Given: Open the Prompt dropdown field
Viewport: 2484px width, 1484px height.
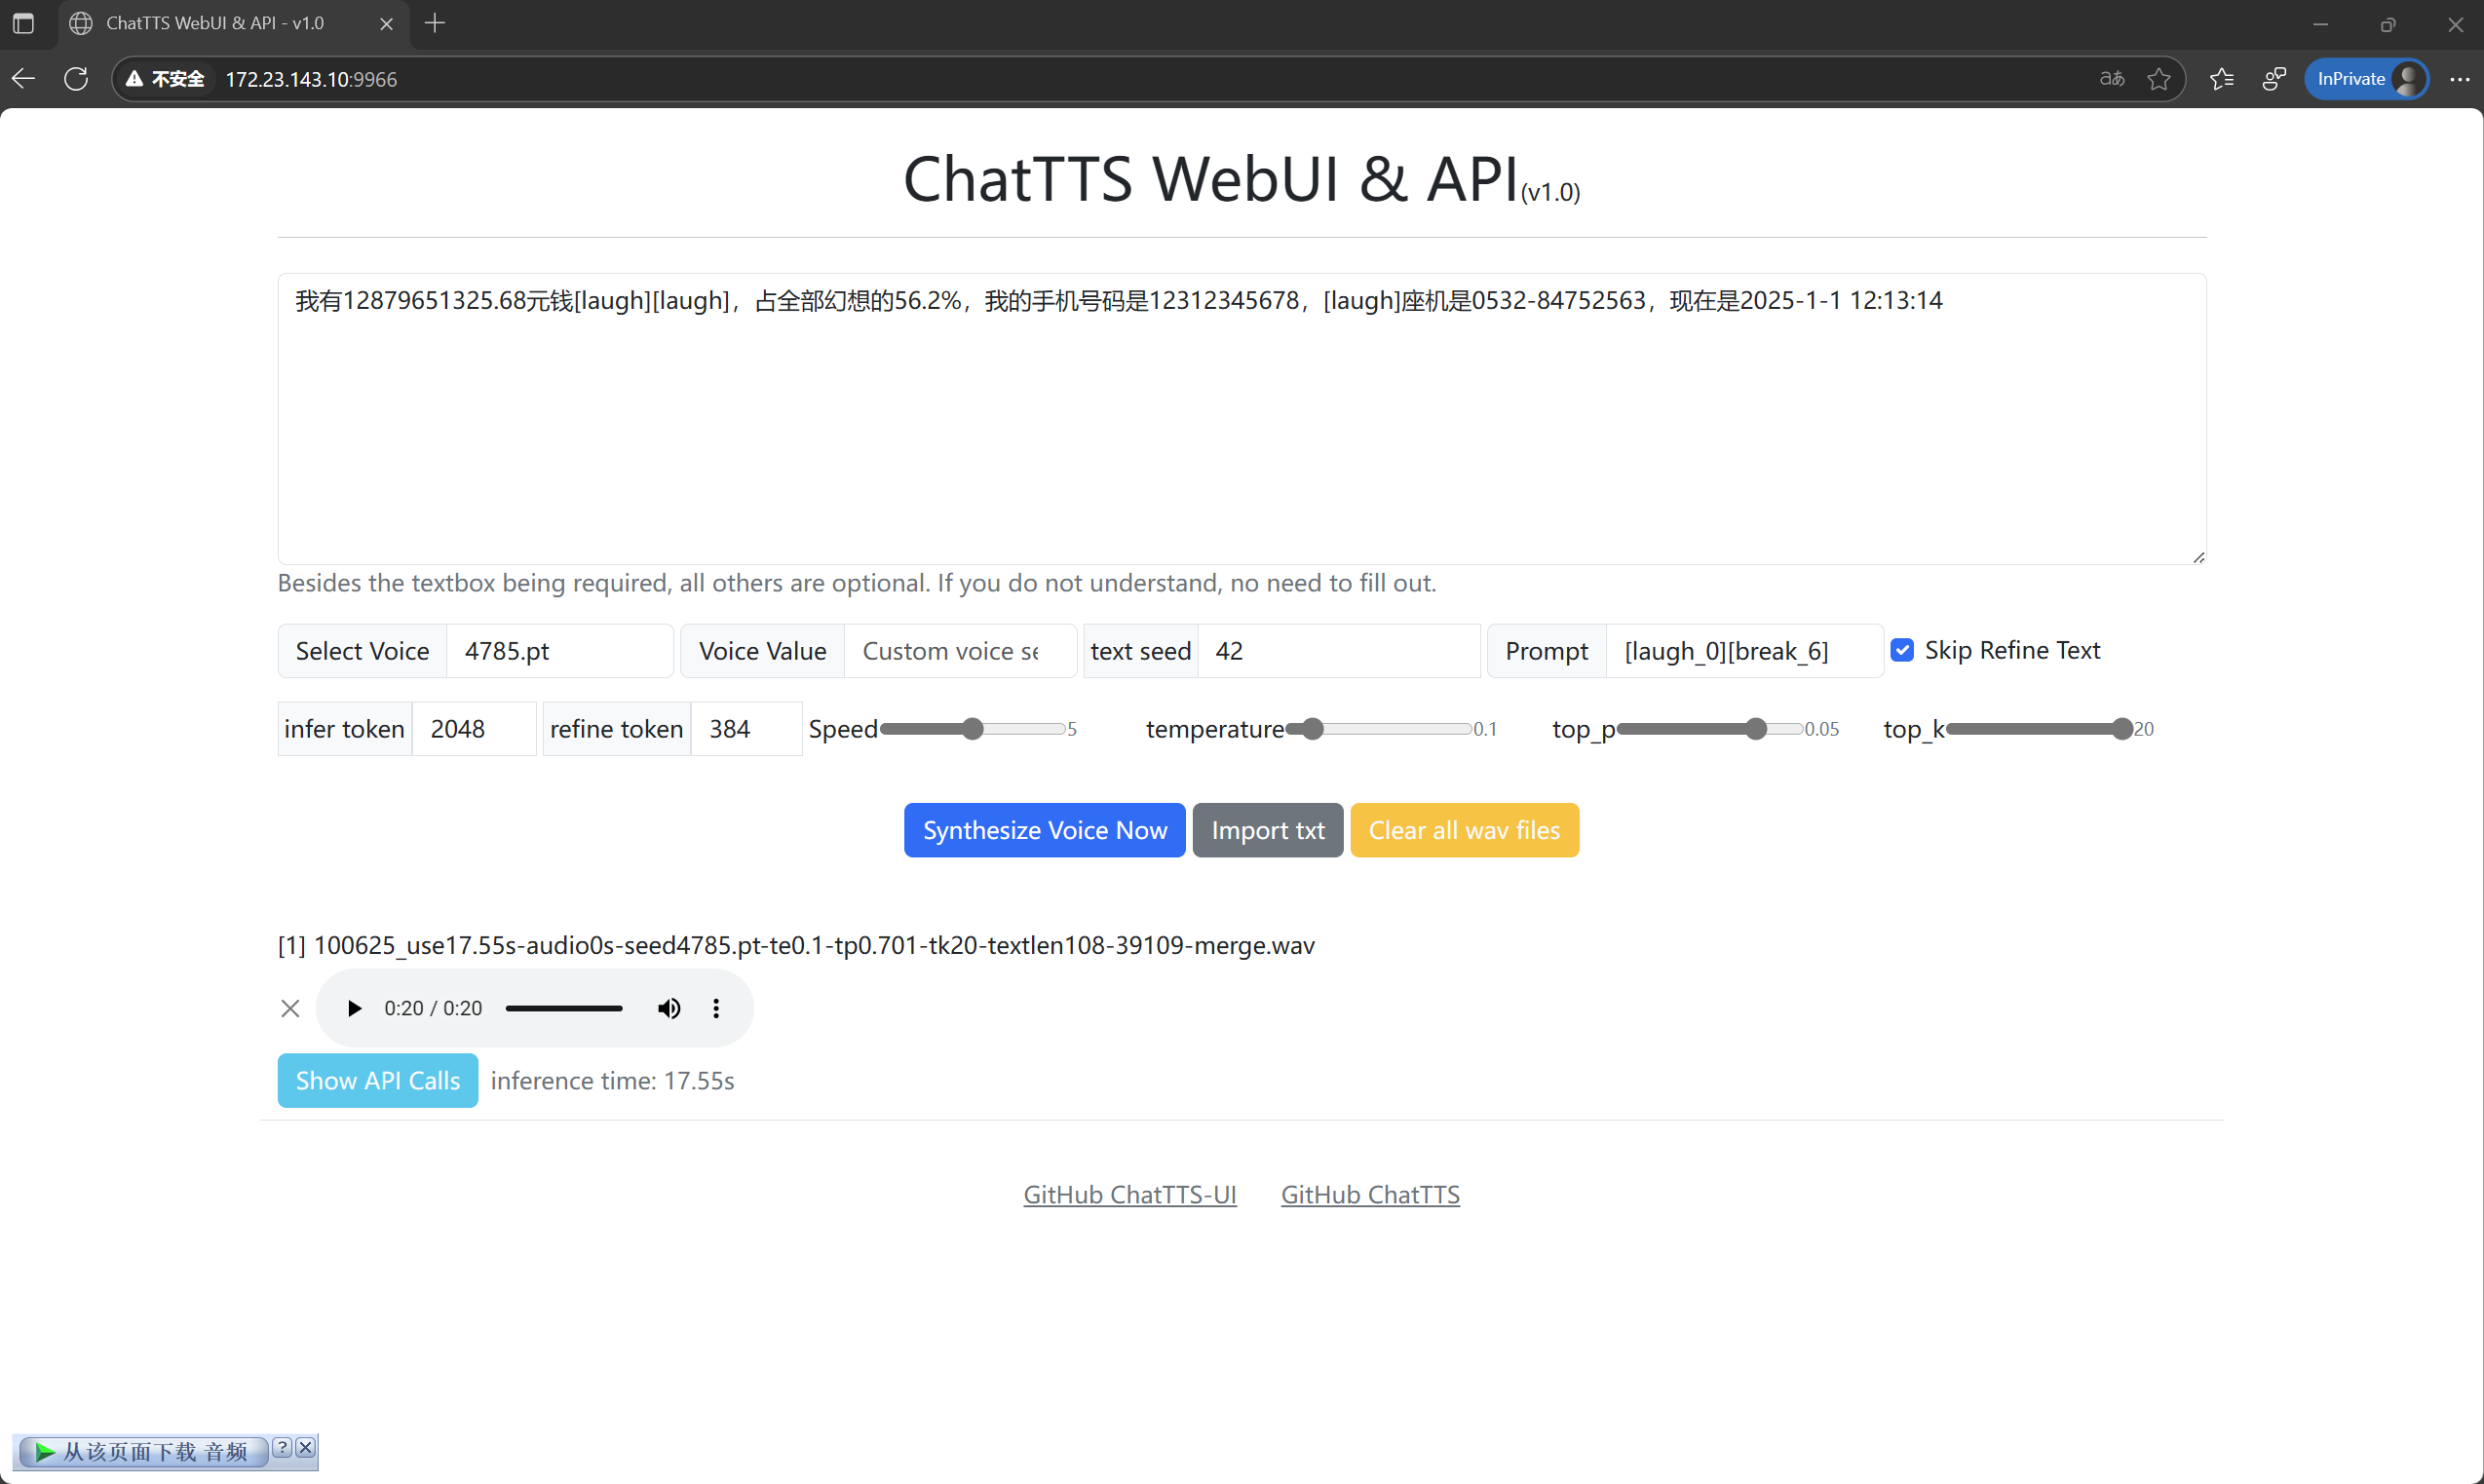Looking at the screenshot, I should (1743, 651).
